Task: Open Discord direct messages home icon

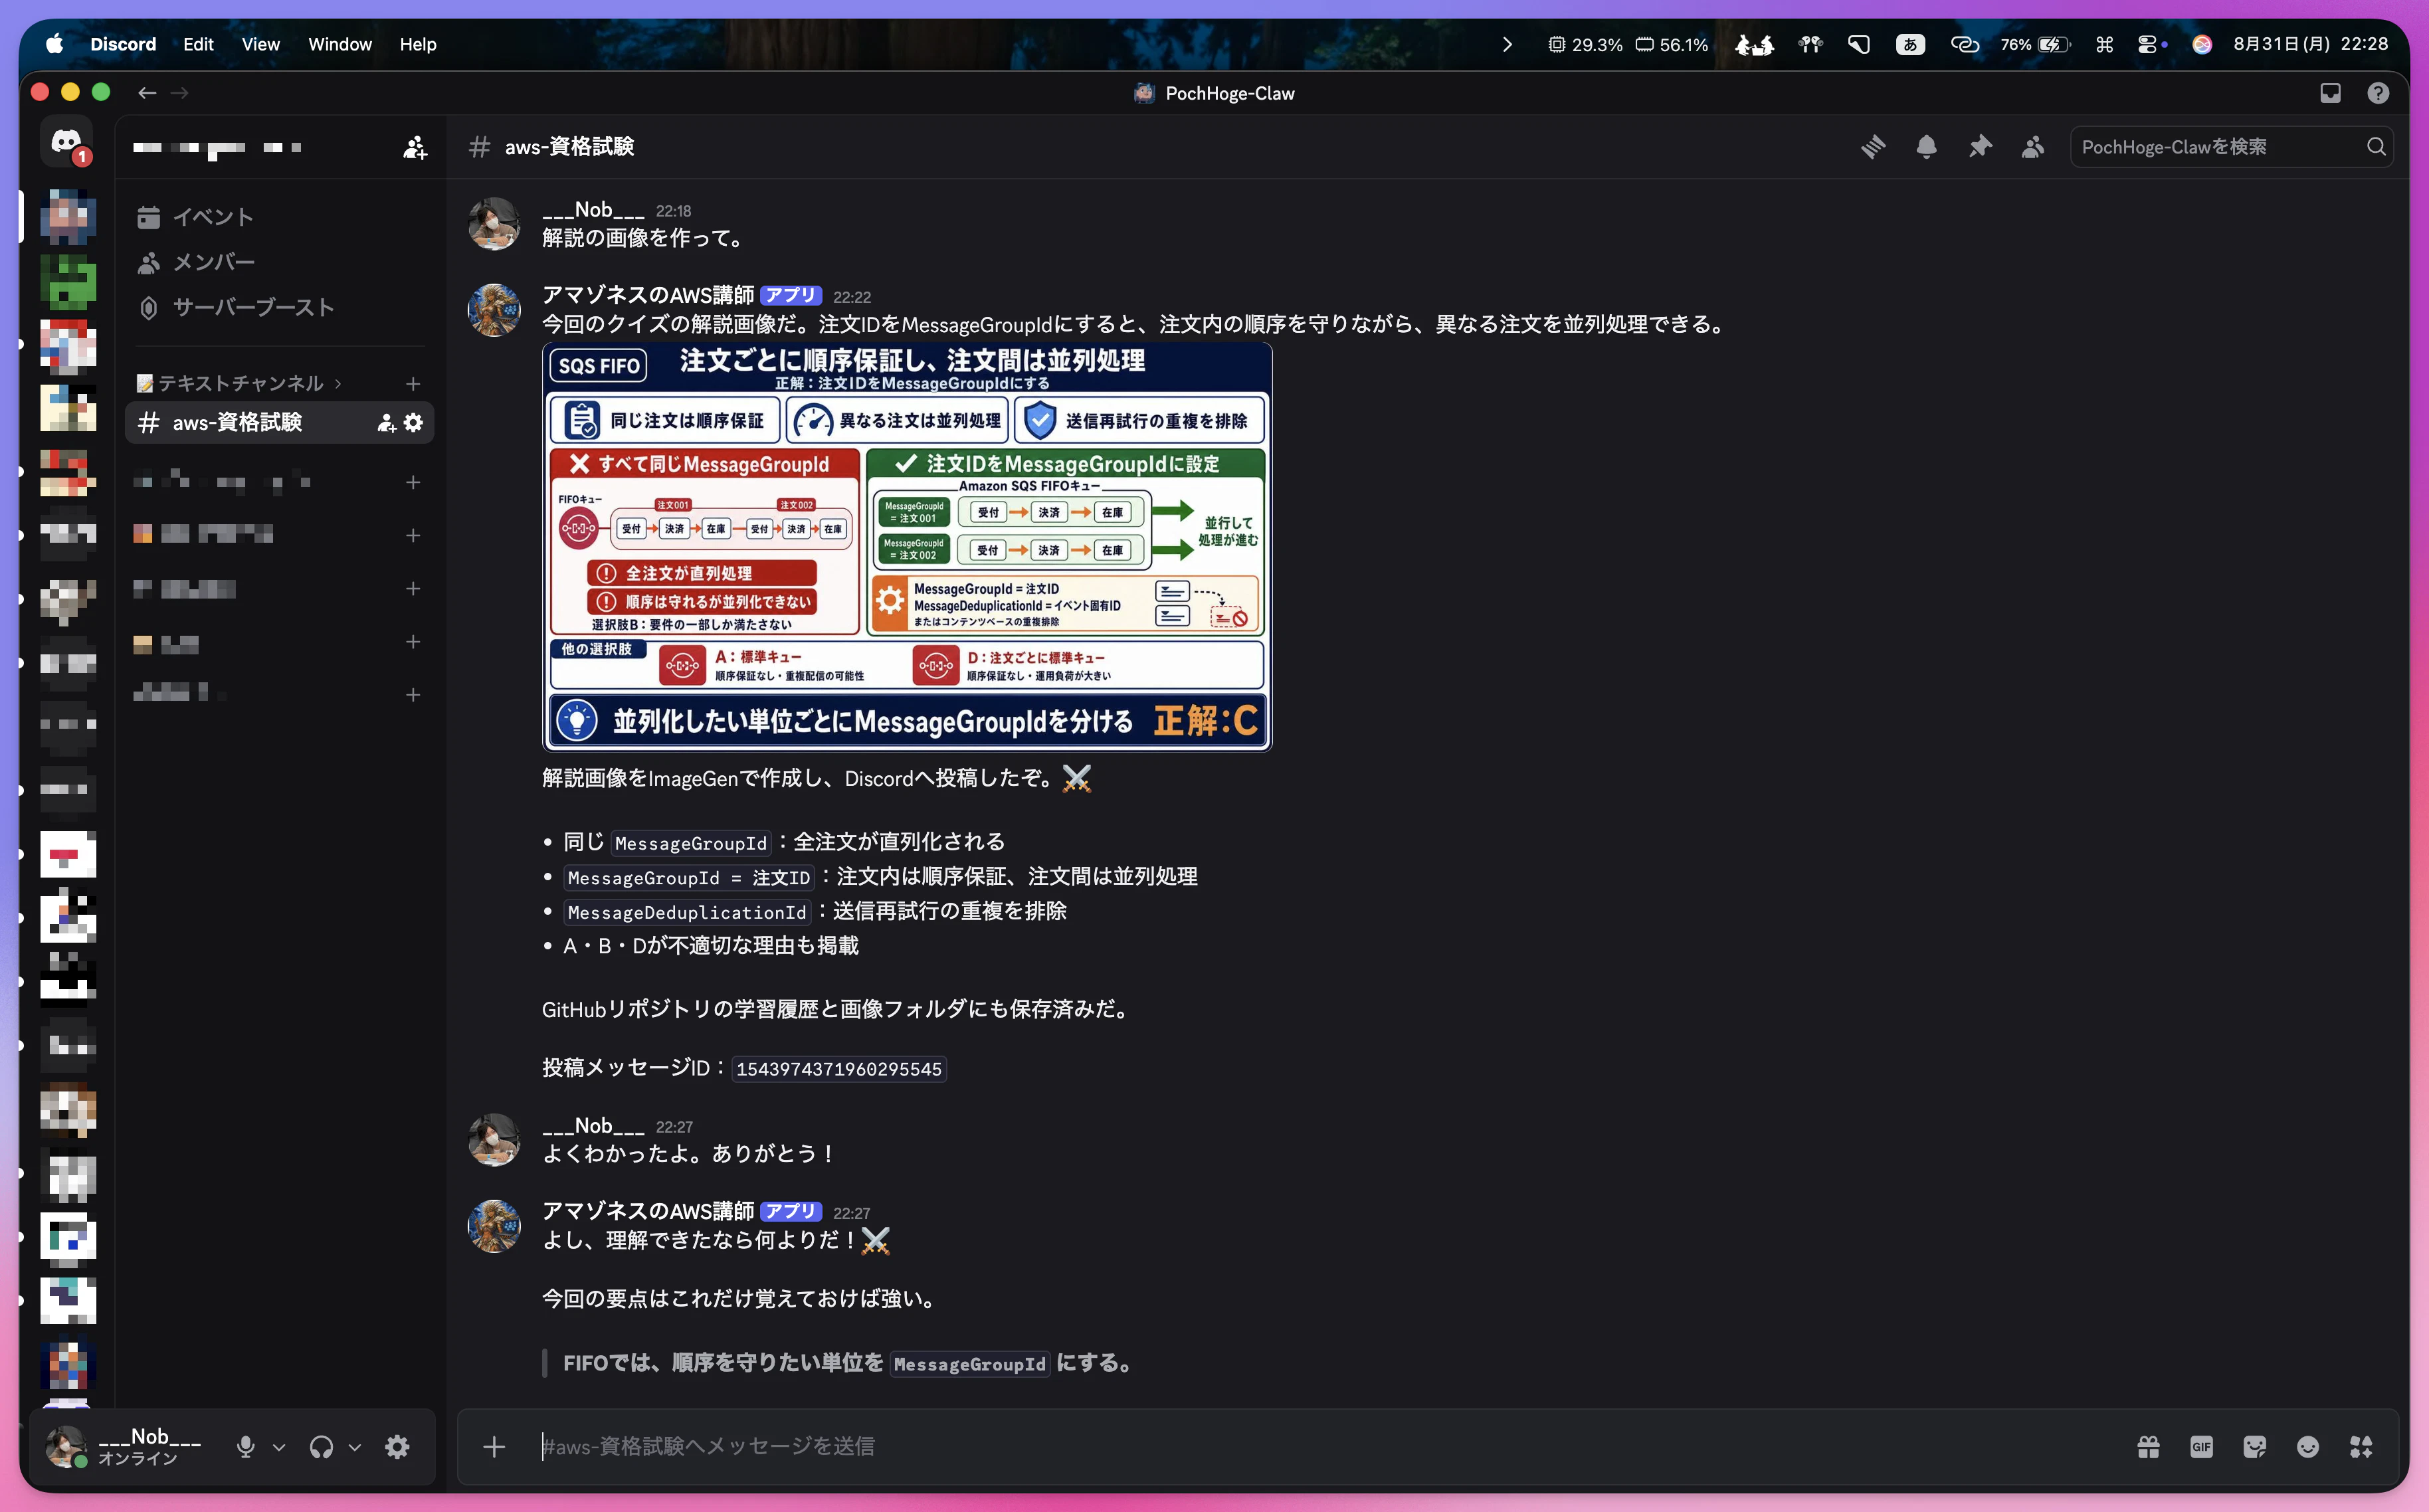Action: pos(67,142)
